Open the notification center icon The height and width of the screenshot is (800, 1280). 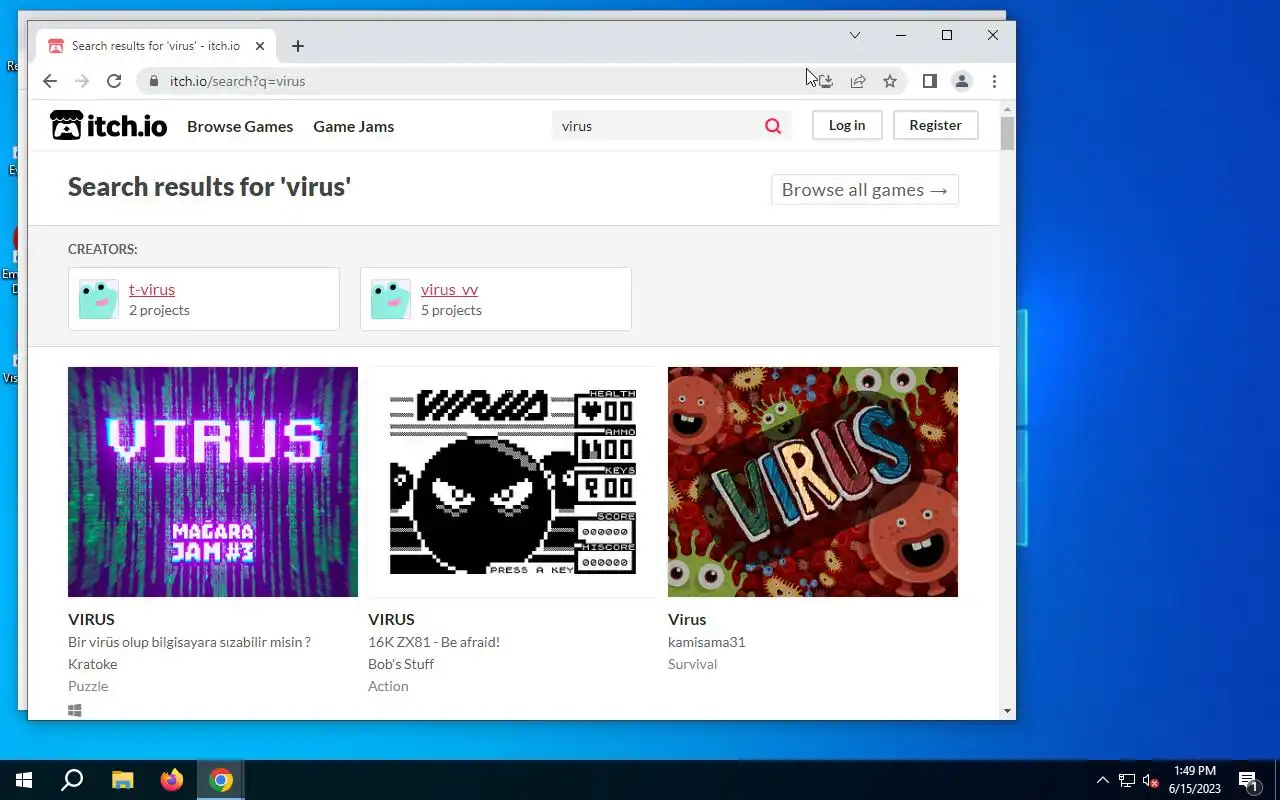coord(1248,780)
